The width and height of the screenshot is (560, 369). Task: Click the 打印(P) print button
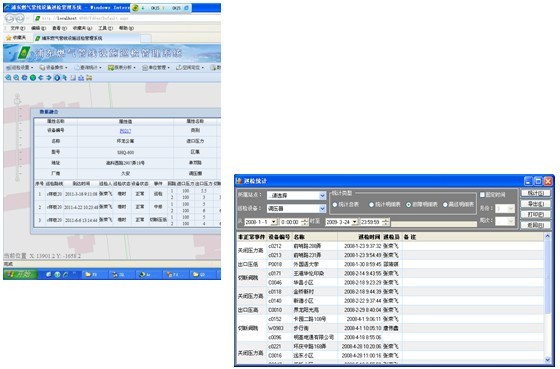pyautogui.click(x=536, y=214)
